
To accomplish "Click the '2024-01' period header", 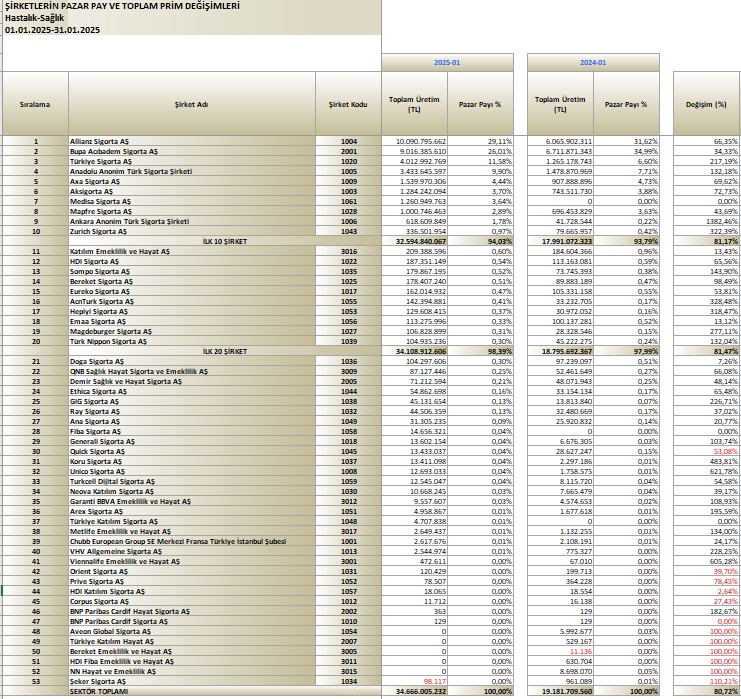I will pyautogui.click(x=593, y=62).
